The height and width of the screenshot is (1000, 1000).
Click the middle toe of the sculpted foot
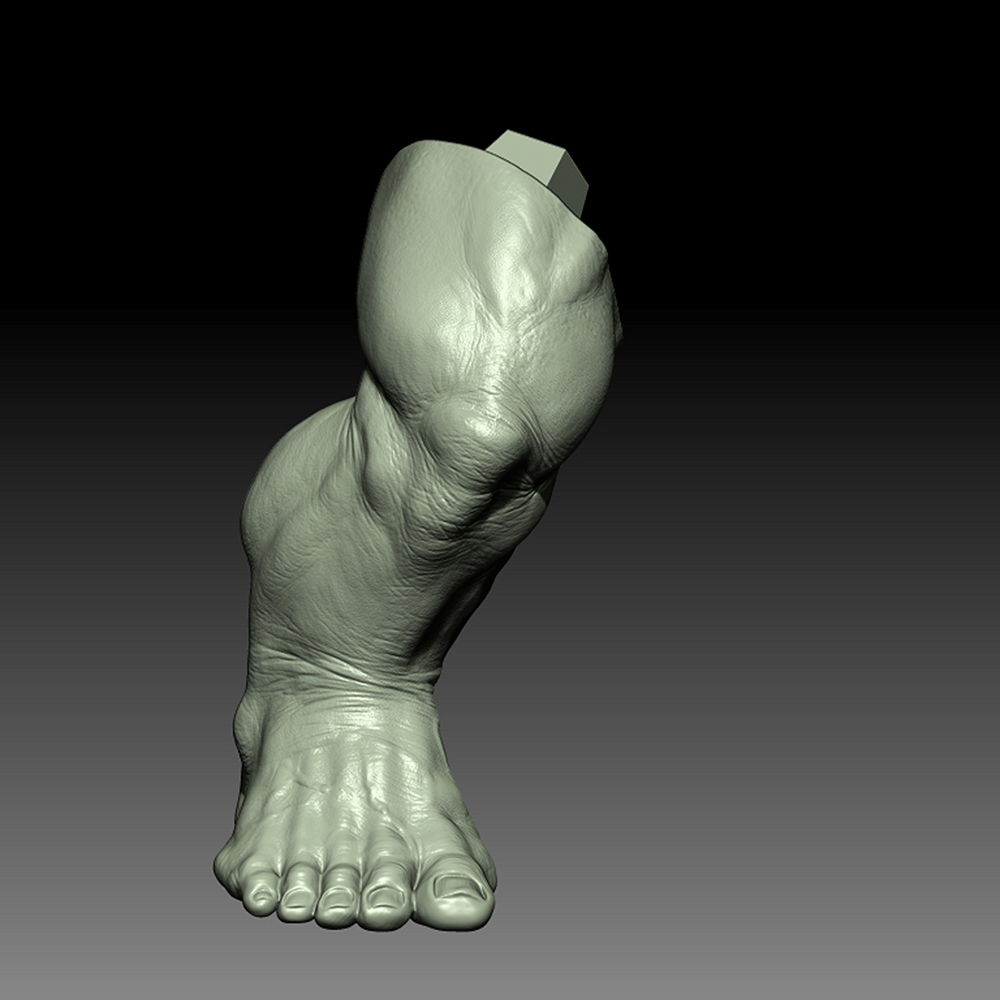[337, 899]
